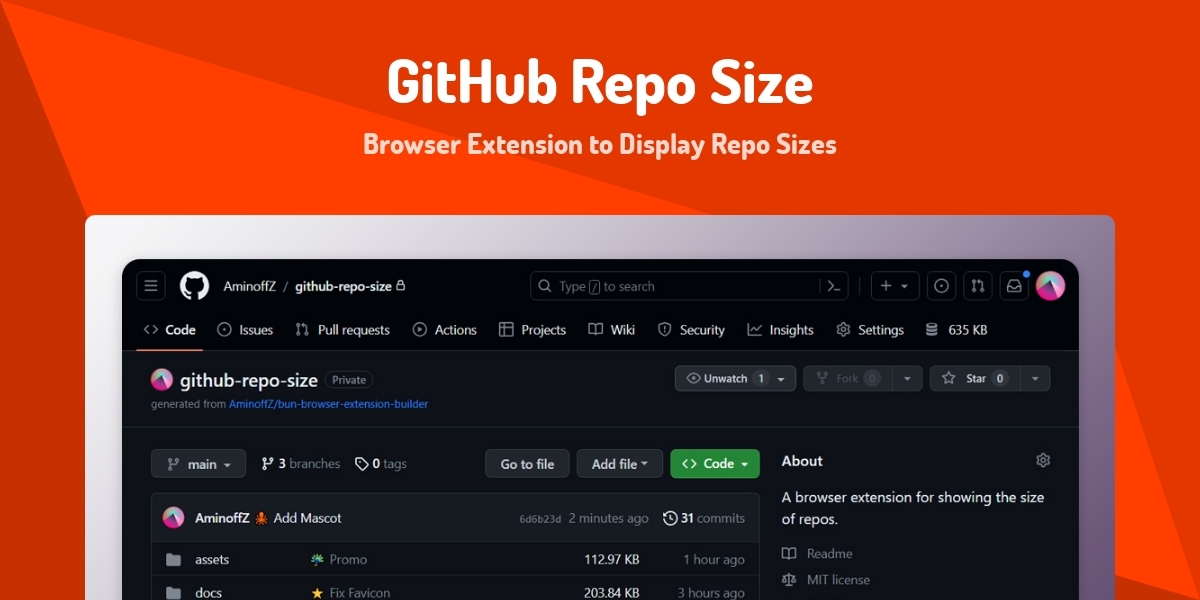Screen dimensions: 1200x600
Task: Expand the Add file dropdown
Action: click(x=620, y=464)
